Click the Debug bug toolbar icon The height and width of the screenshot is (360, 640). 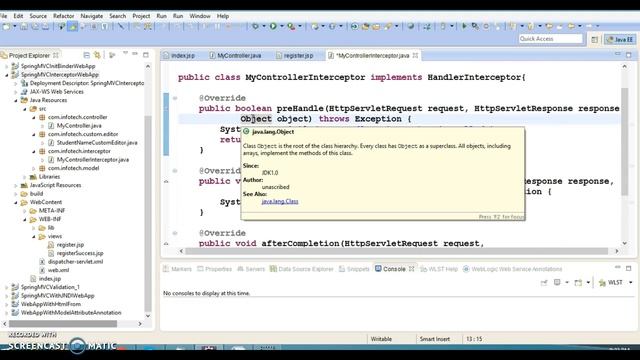256,27
